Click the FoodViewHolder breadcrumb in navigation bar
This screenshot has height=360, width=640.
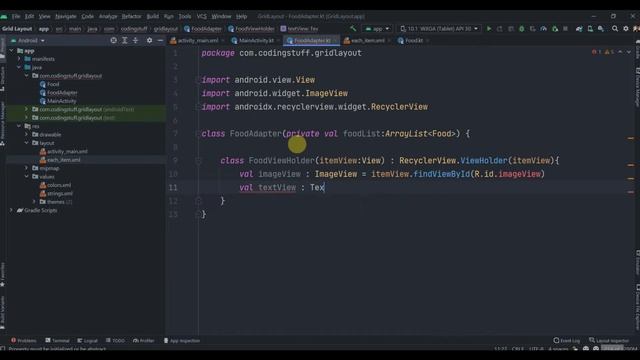point(251,29)
